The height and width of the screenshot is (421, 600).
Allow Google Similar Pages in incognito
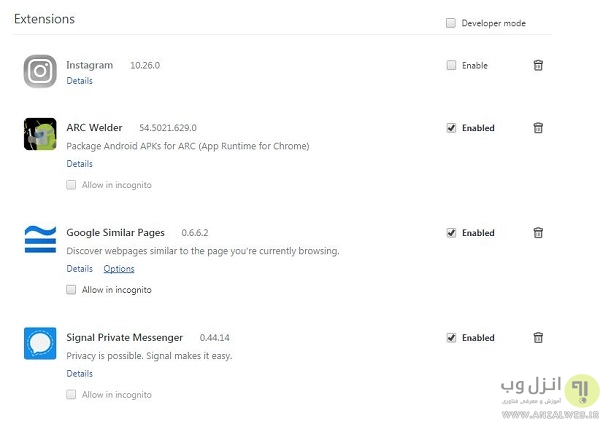(71, 290)
